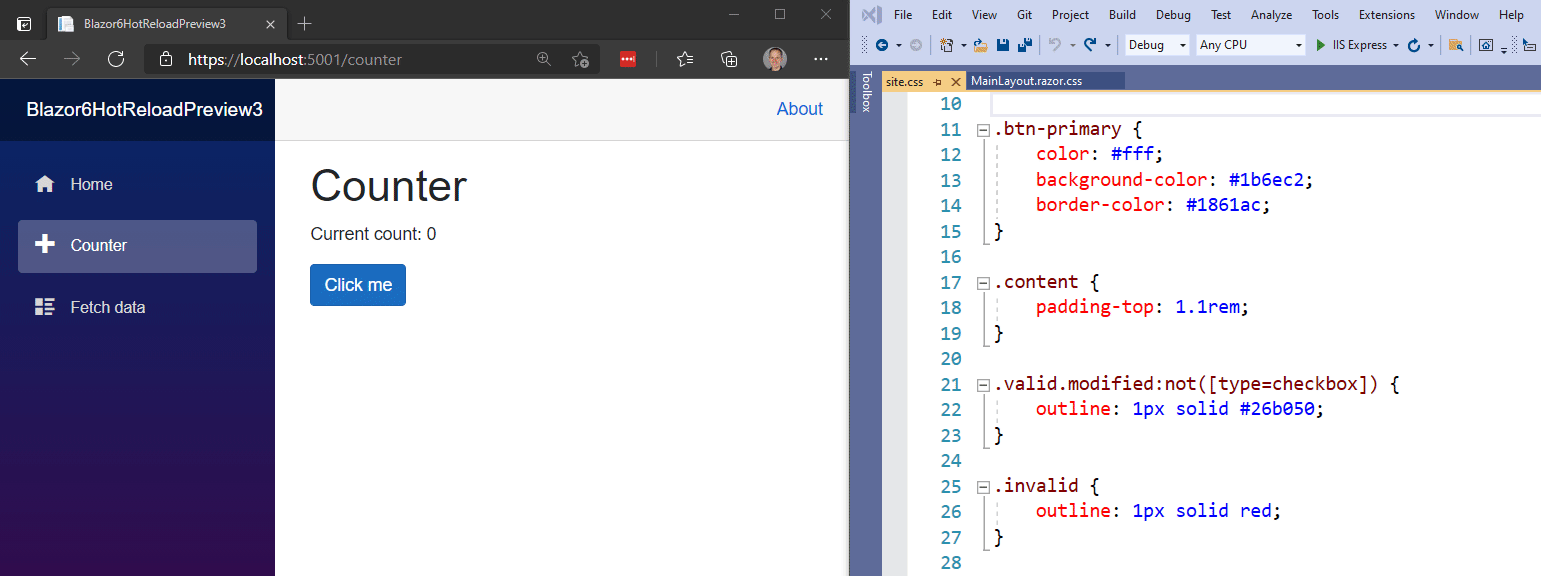Open the Edit menu
The width and height of the screenshot is (1541, 576).
(942, 15)
